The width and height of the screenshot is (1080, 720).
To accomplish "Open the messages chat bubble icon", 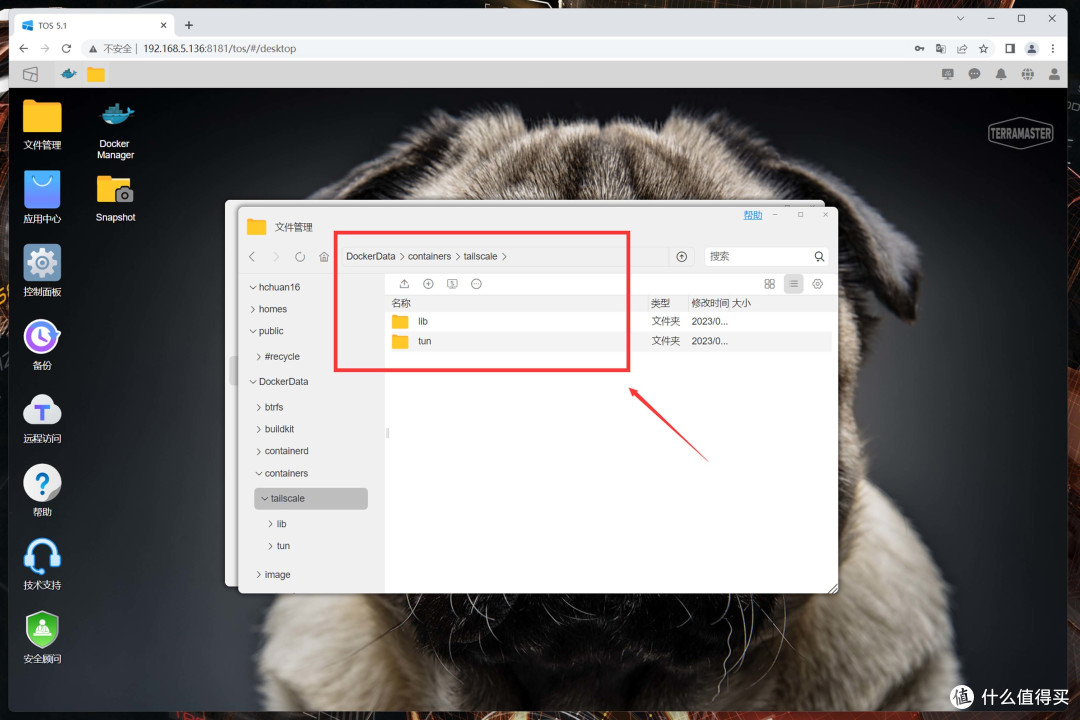I will click(974, 74).
